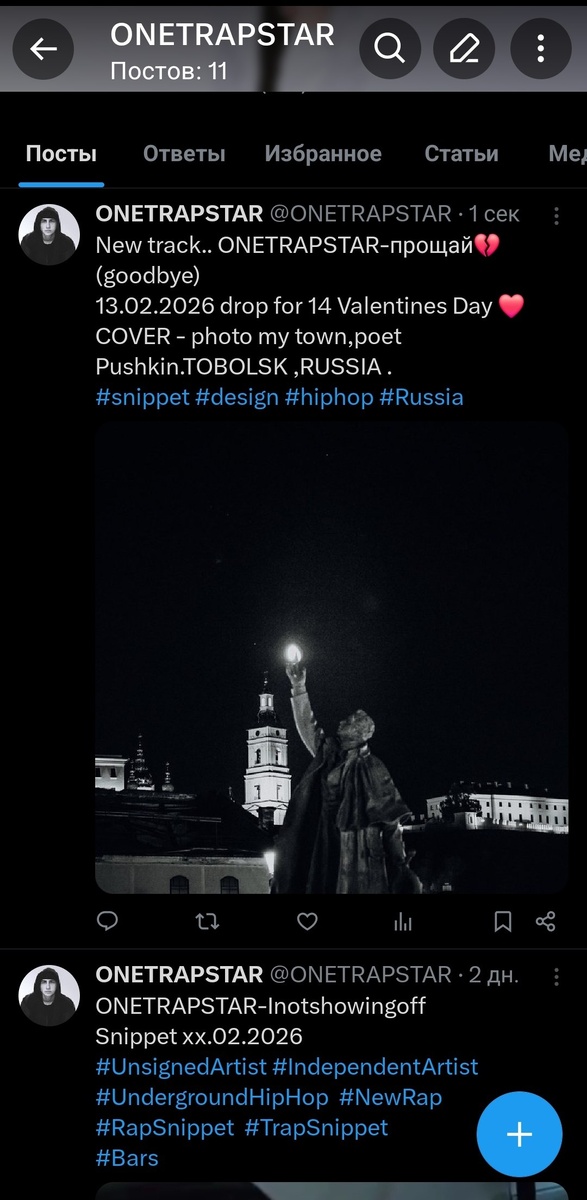This screenshot has width=587, height=1200.
Task: Bookmark the прощай track post
Action: tap(504, 921)
